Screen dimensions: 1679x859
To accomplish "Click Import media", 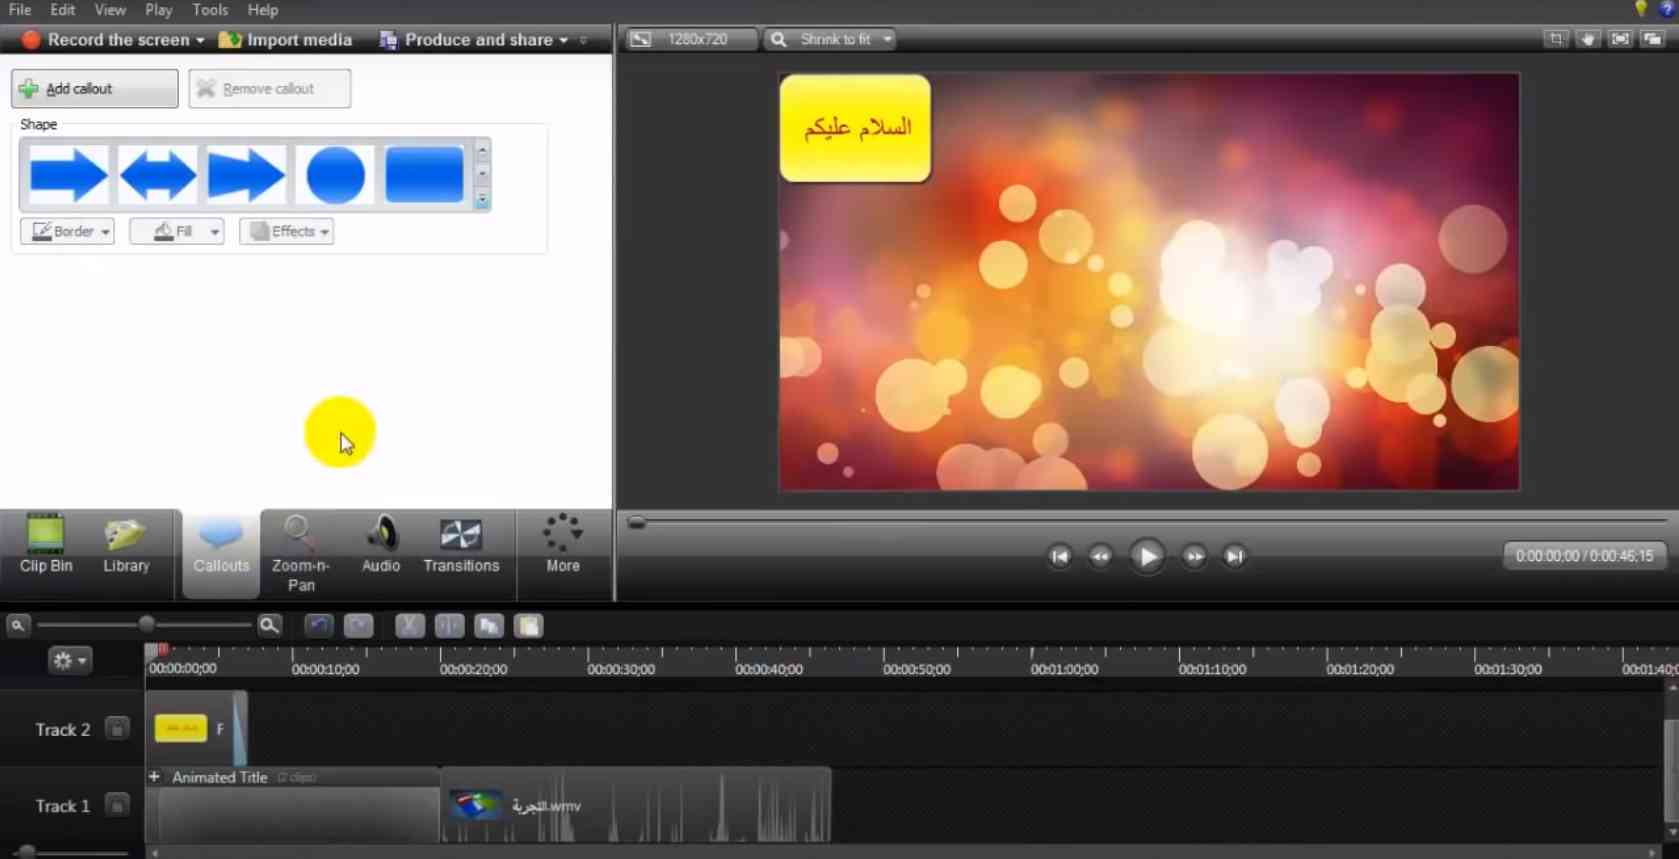I will click(286, 40).
